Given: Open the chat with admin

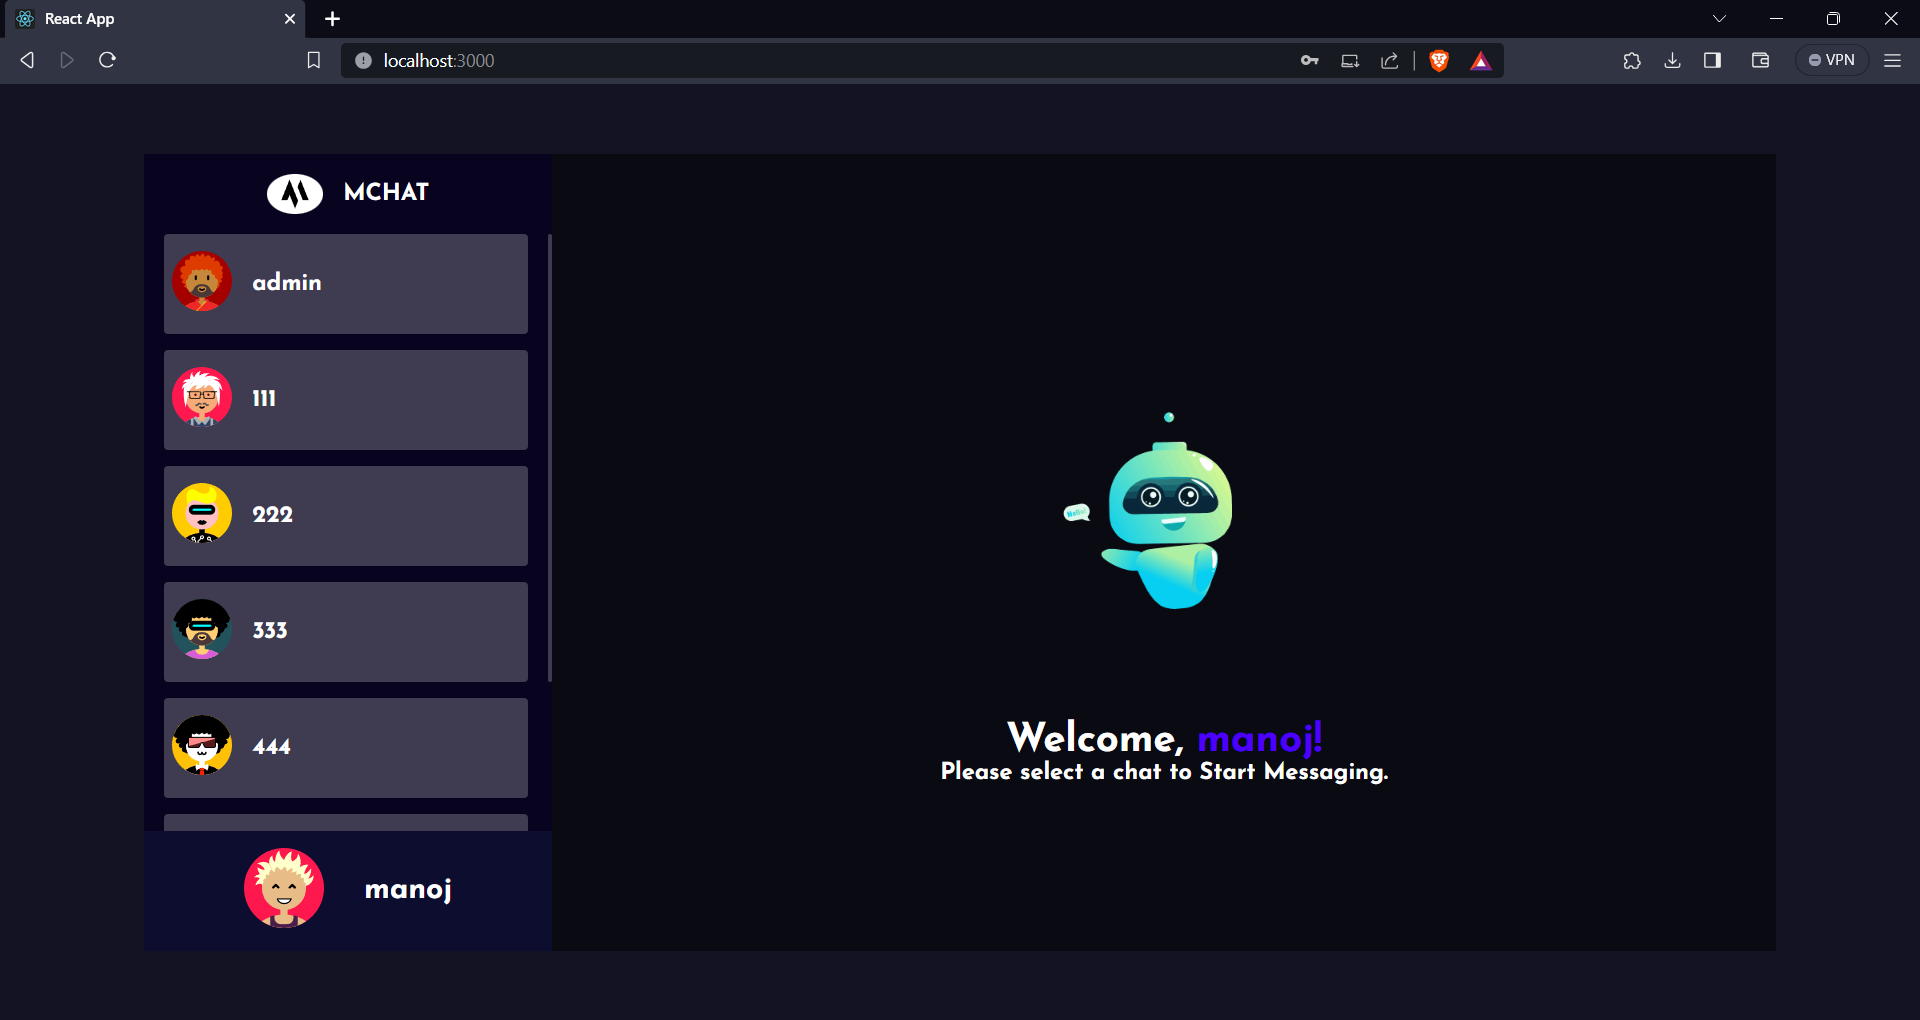Looking at the screenshot, I should (345, 283).
